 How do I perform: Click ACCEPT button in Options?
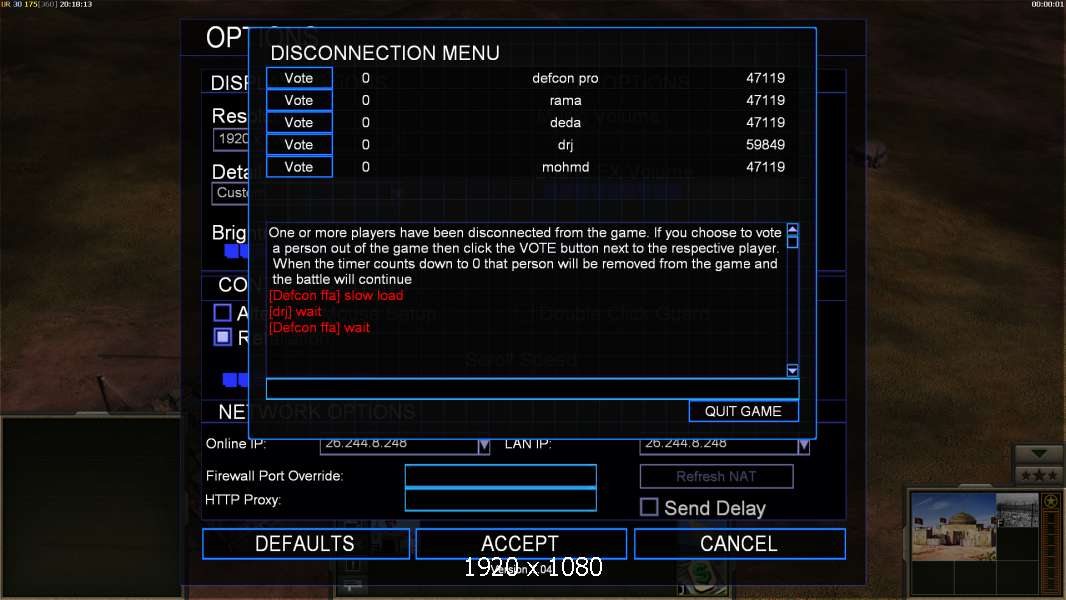click(x=520, y=544)
